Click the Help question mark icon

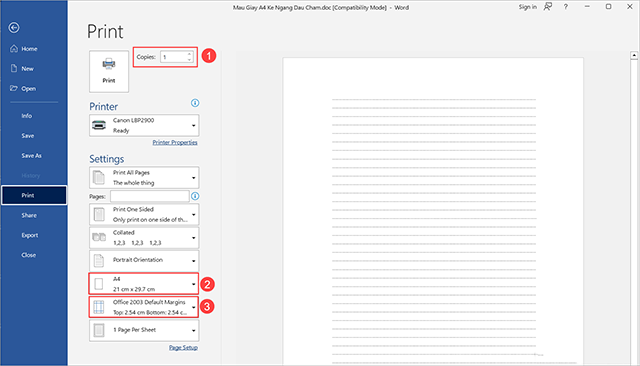(x=566, y=7)
